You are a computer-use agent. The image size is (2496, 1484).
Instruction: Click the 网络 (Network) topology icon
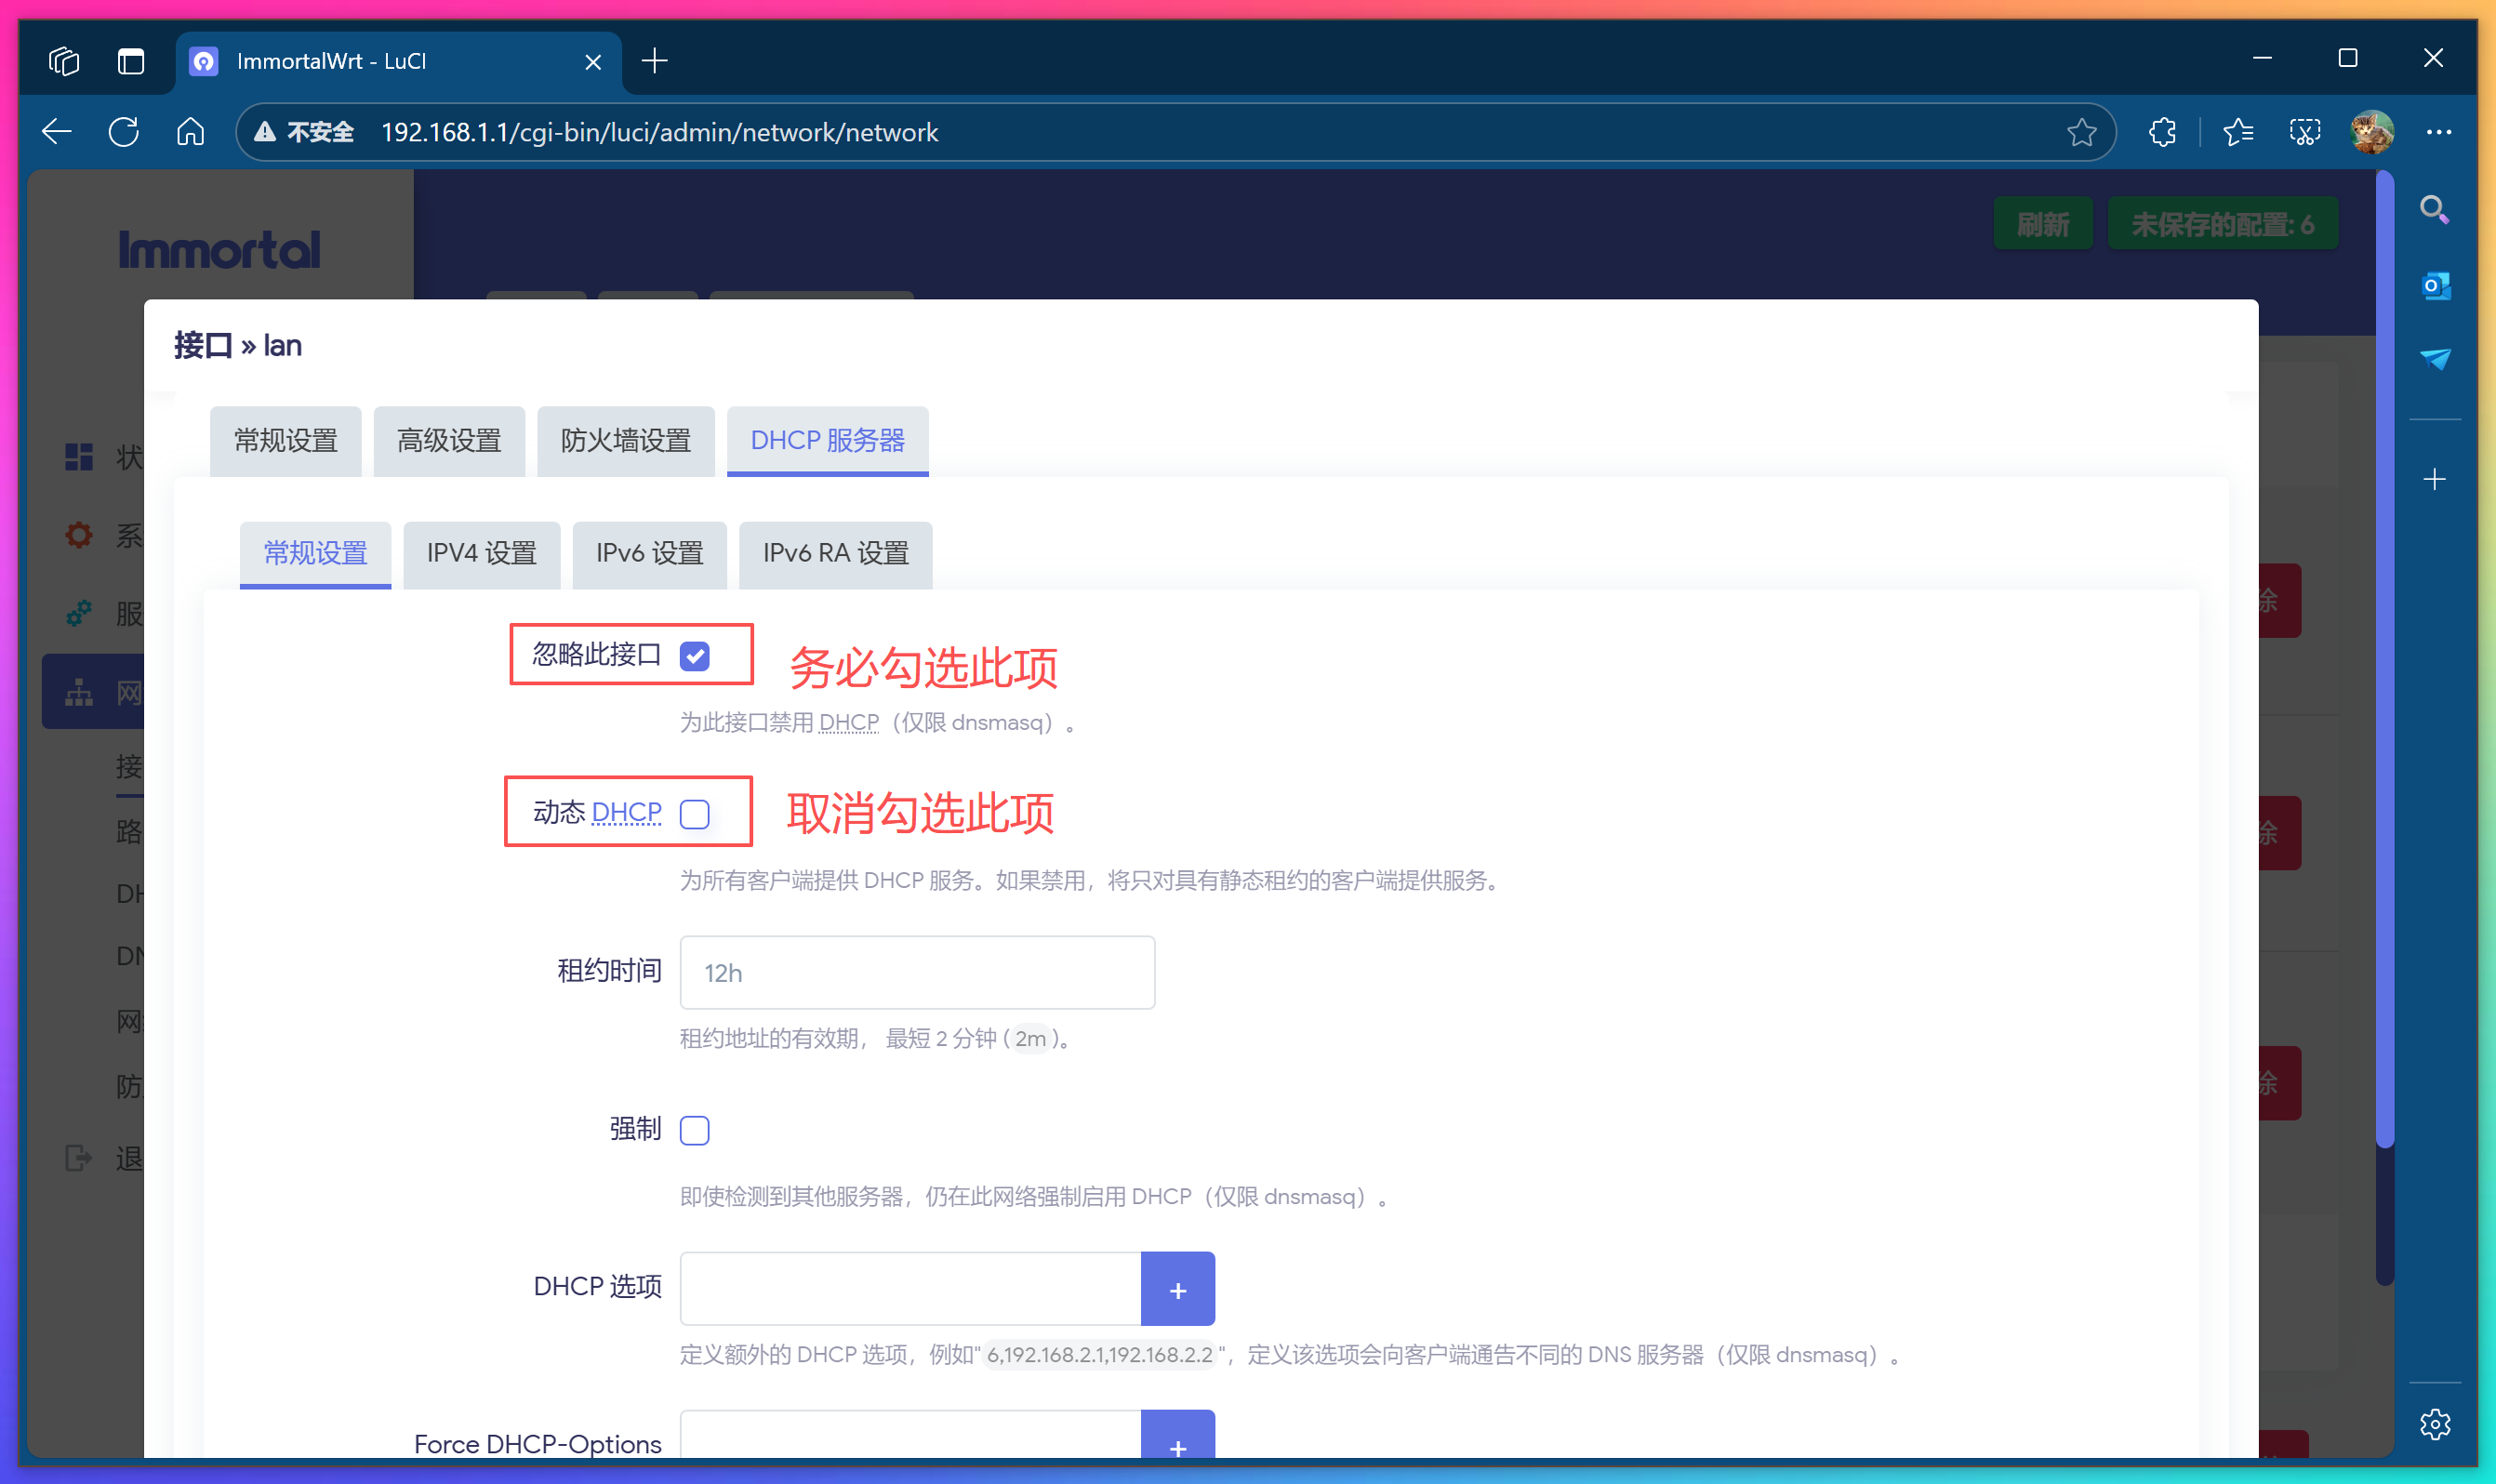[79, 691]
